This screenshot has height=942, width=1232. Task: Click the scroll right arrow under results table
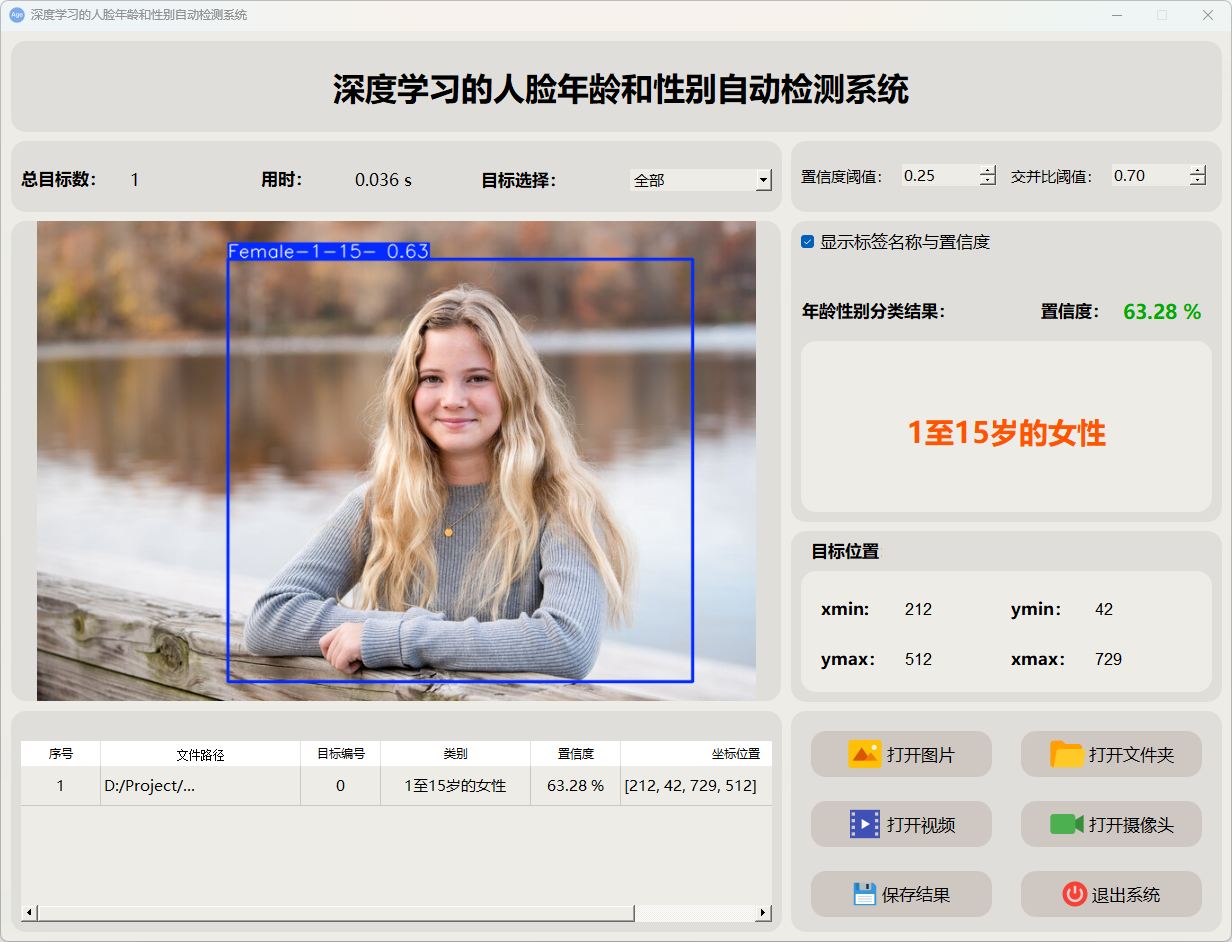click(763, 913)
